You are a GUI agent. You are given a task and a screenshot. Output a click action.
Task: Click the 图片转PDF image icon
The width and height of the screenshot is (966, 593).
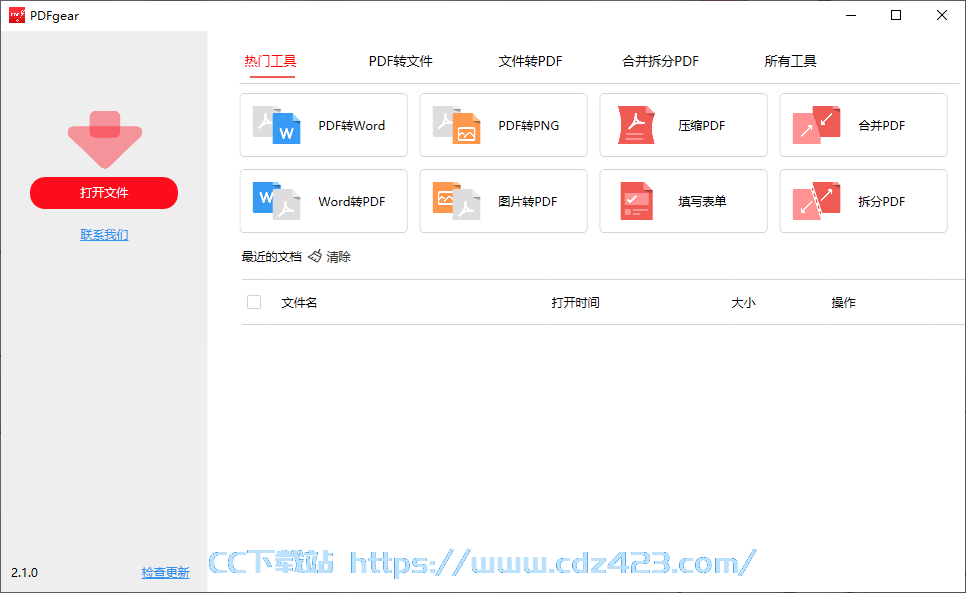click(x=457, y=201)
